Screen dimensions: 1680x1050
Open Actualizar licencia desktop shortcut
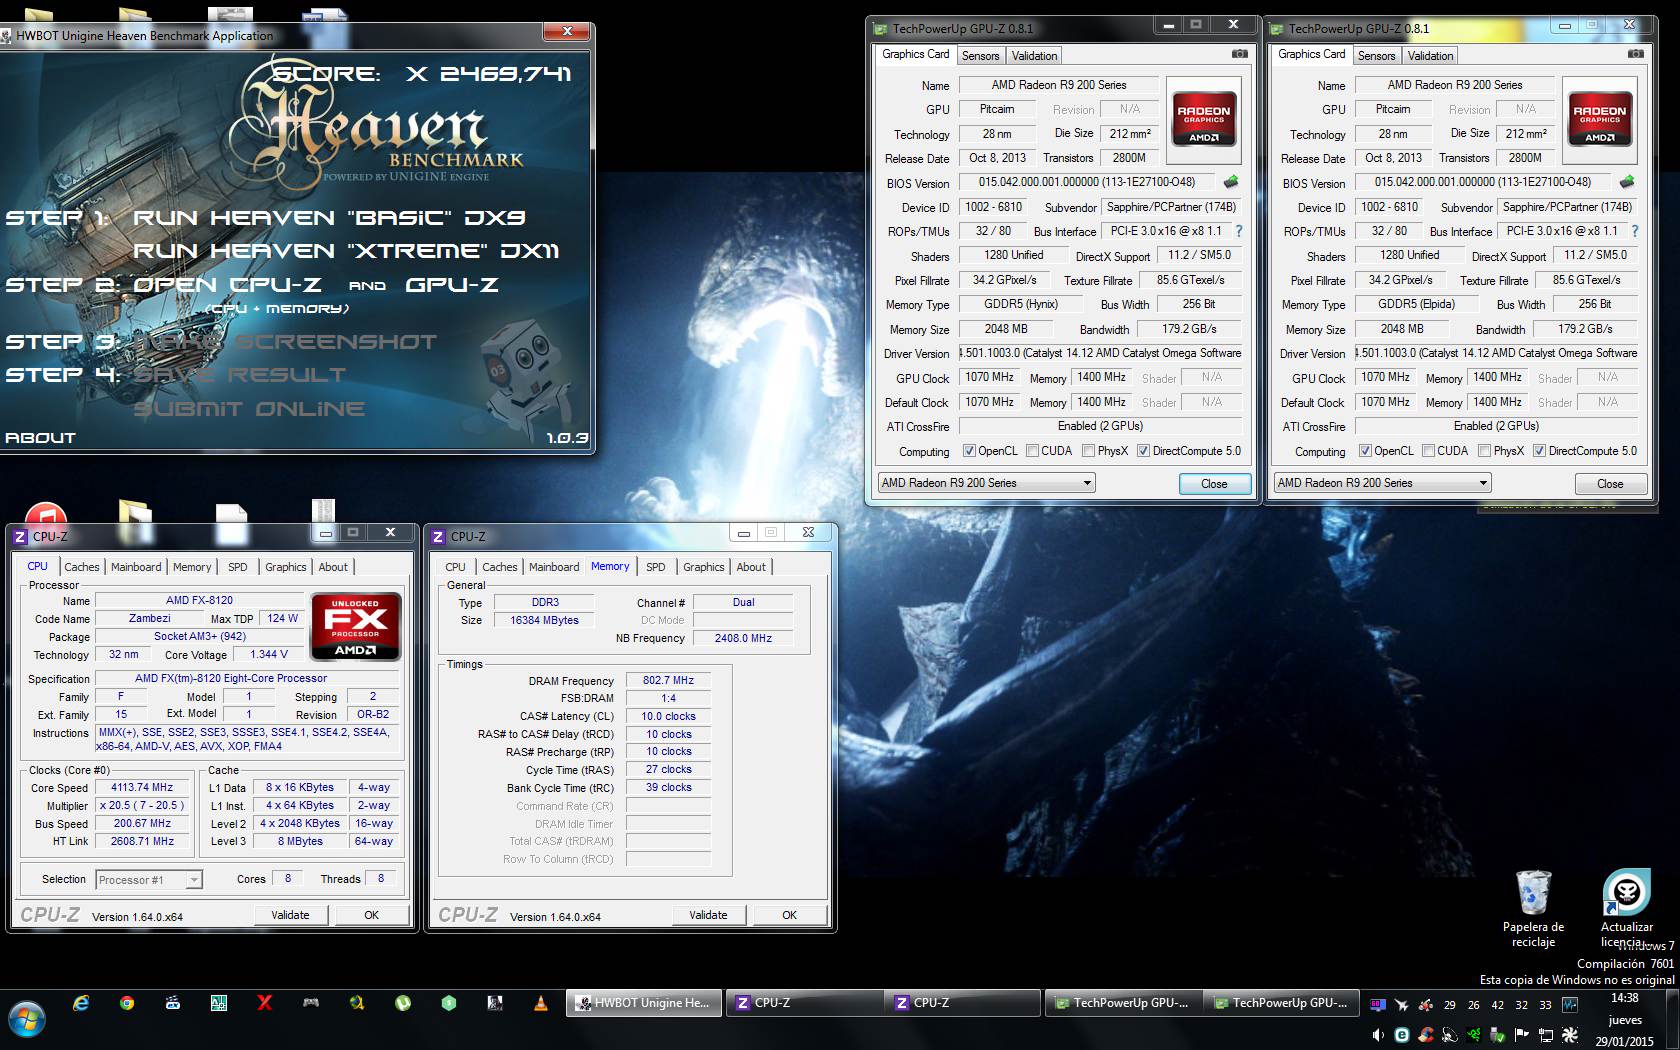click(1627, 907)
